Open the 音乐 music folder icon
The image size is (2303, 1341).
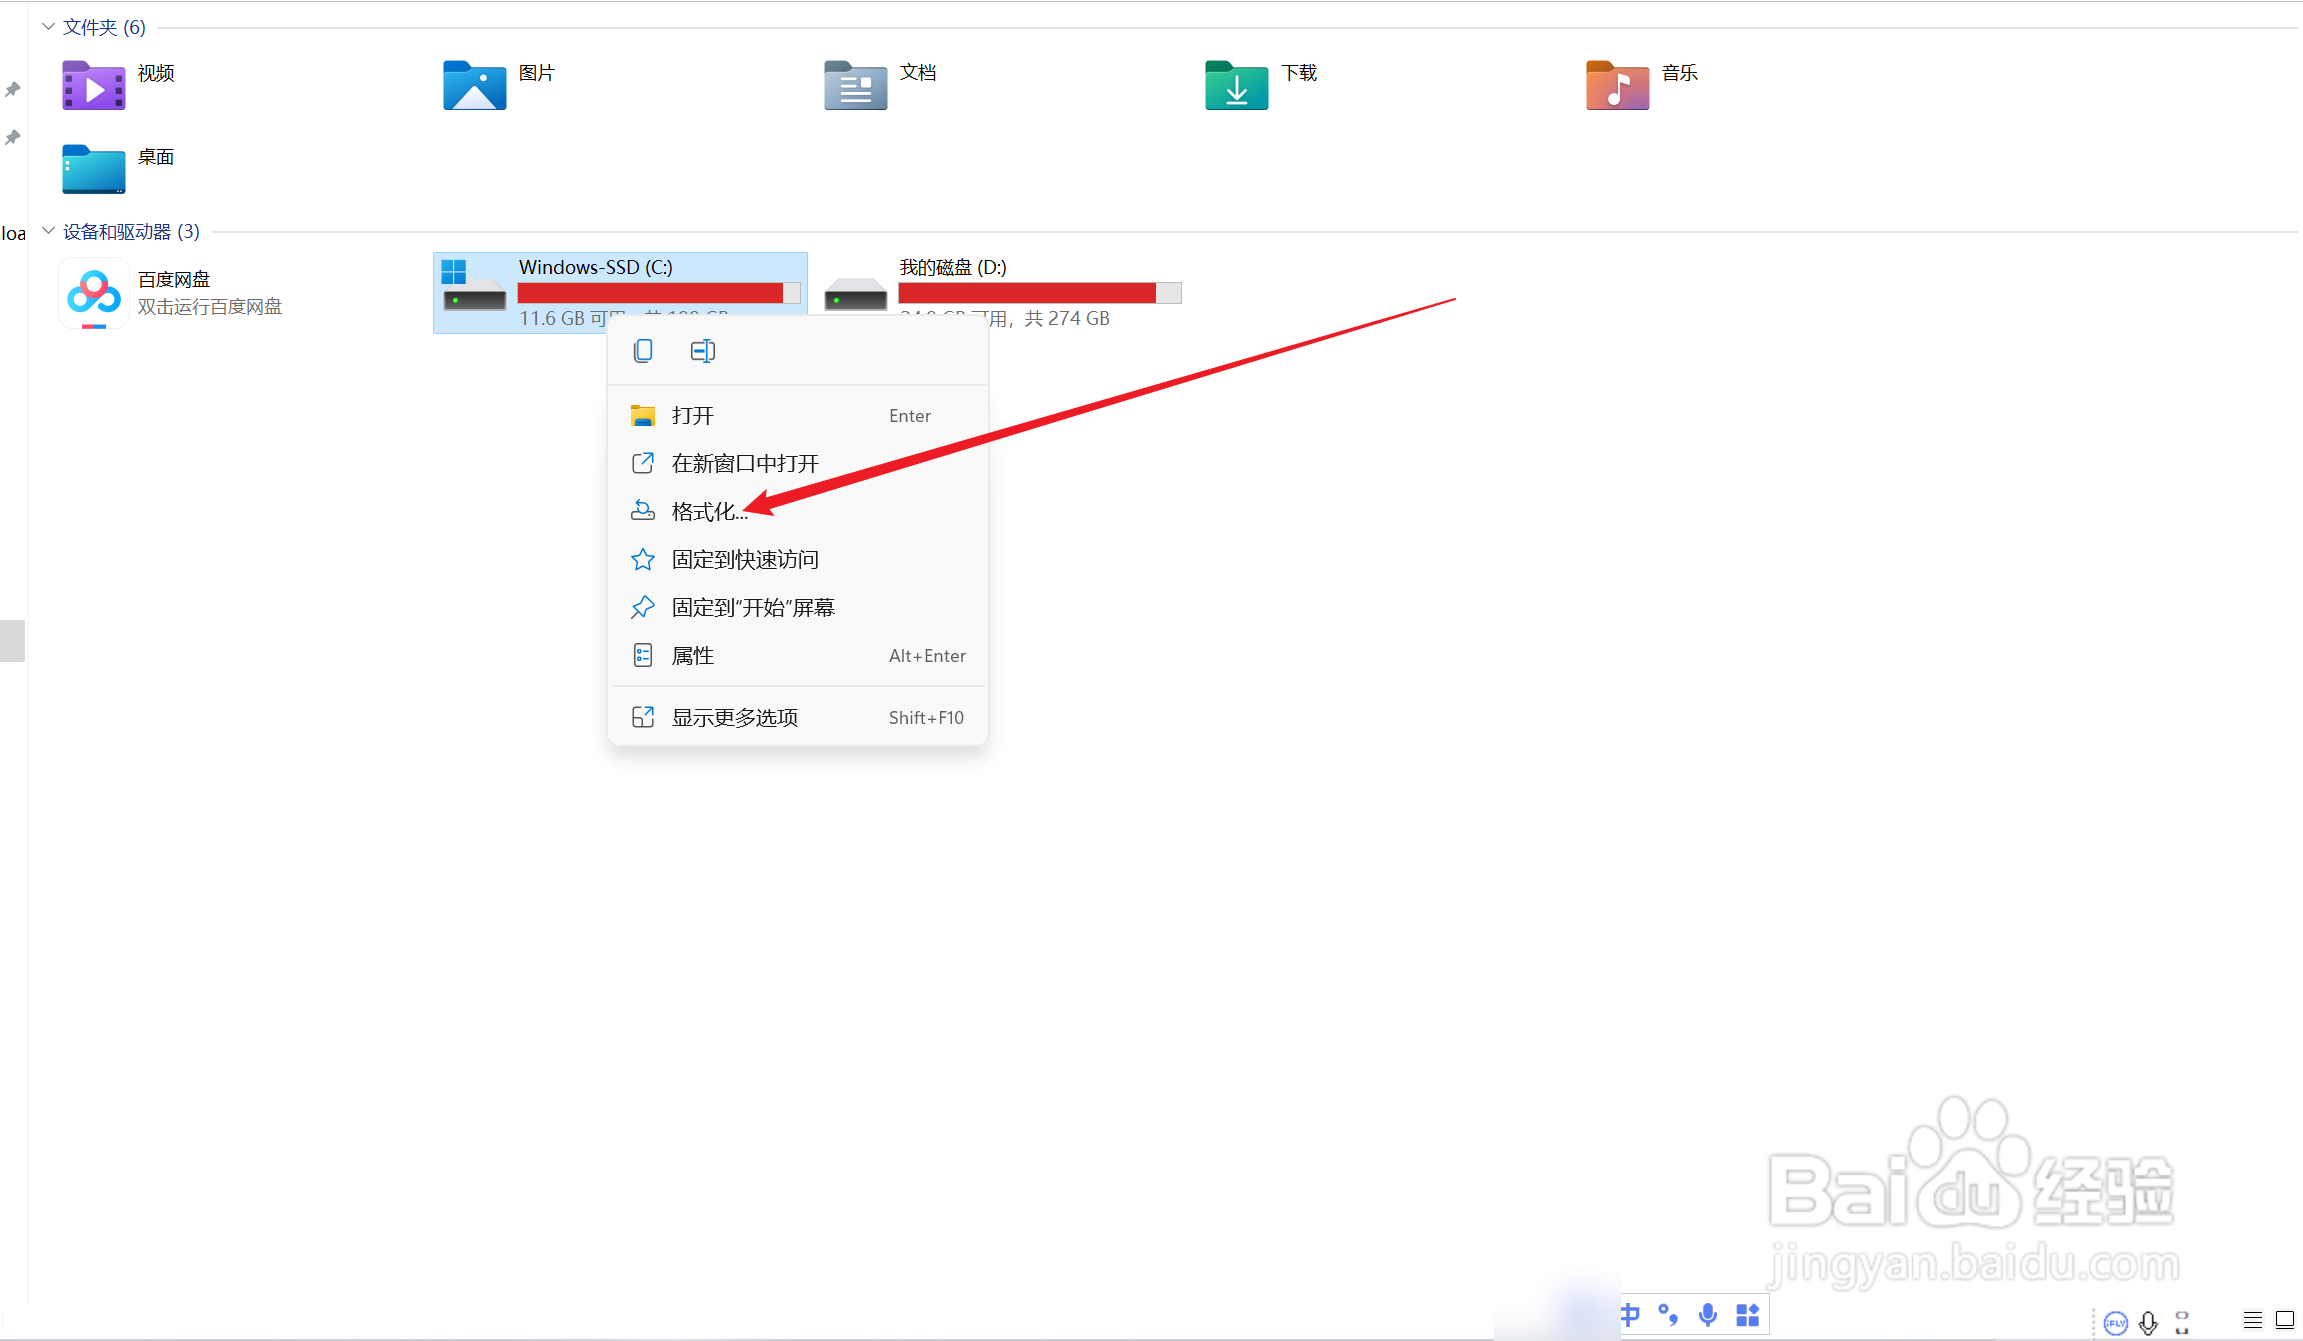pos(1617,85)
